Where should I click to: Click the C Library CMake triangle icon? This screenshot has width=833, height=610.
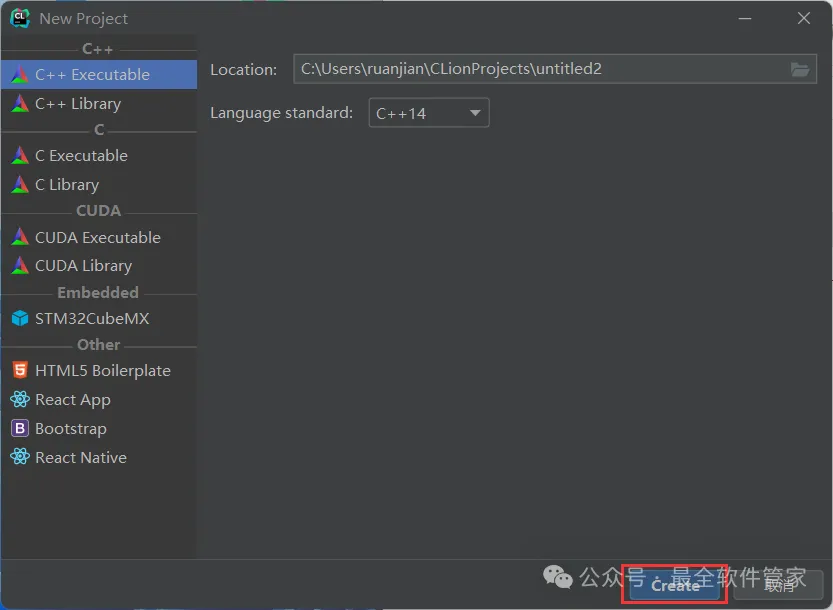pos(20,184)
